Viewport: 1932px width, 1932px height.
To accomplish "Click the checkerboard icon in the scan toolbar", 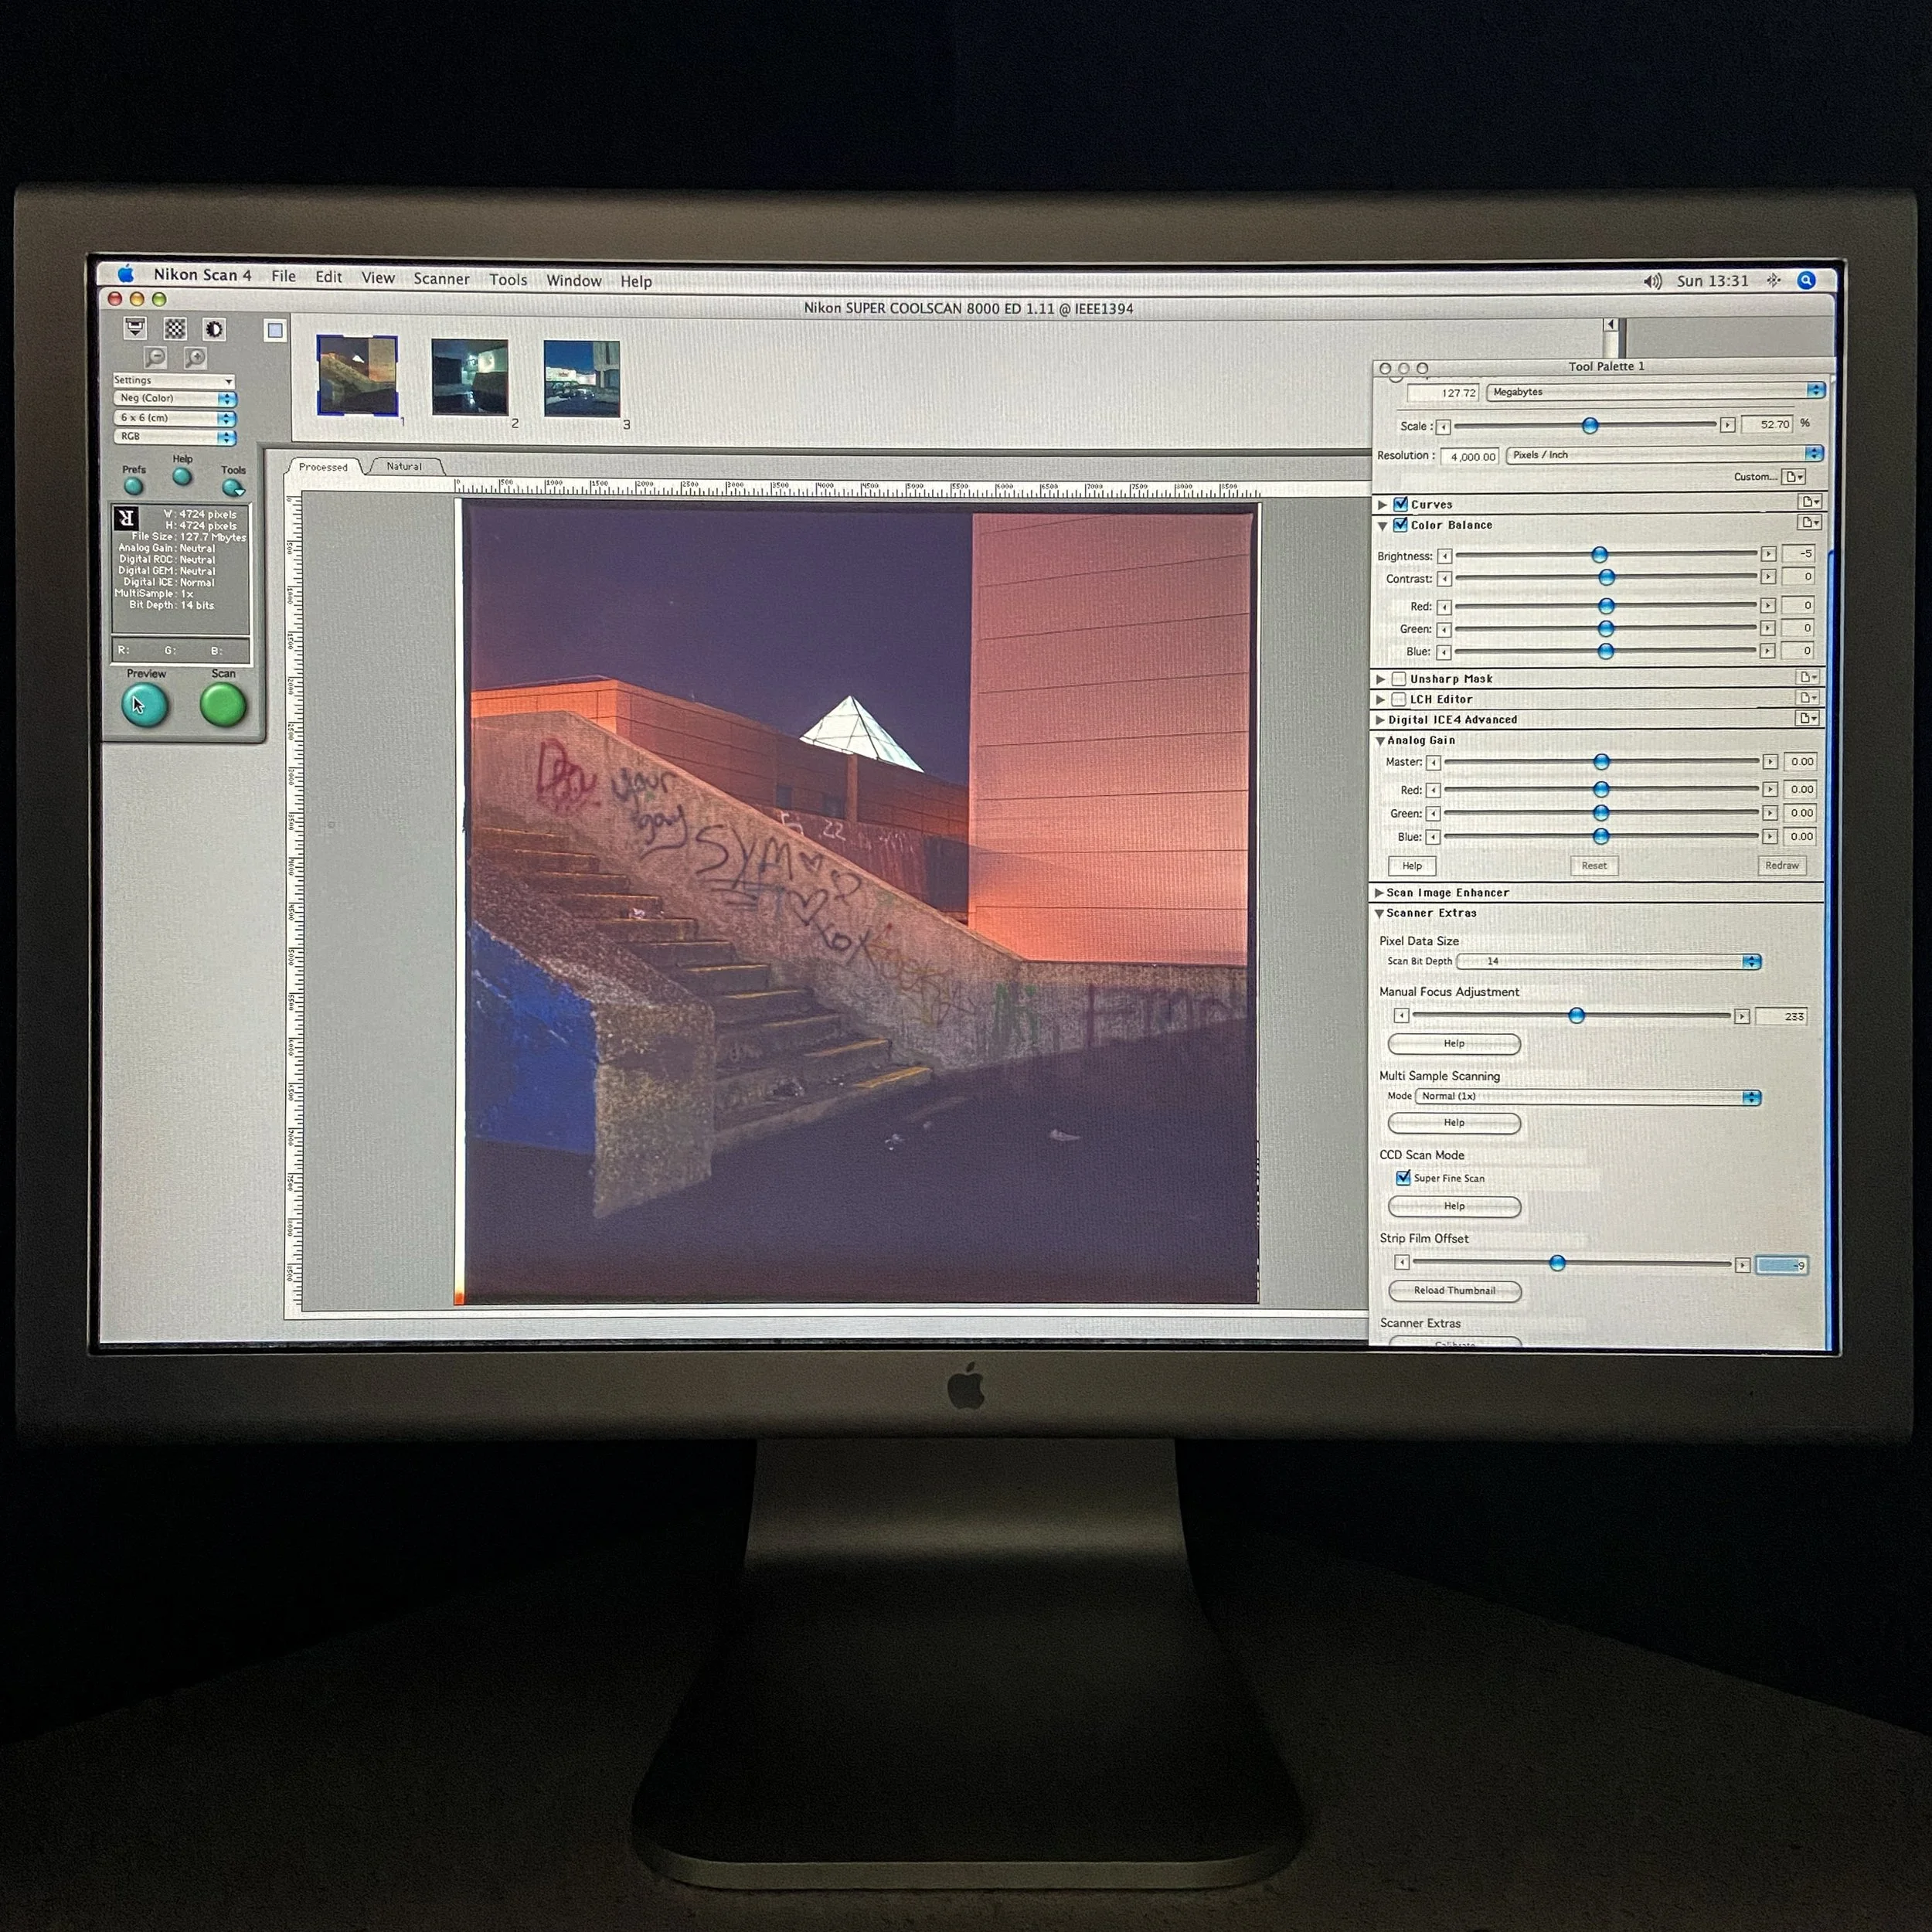I will [175, 328].
